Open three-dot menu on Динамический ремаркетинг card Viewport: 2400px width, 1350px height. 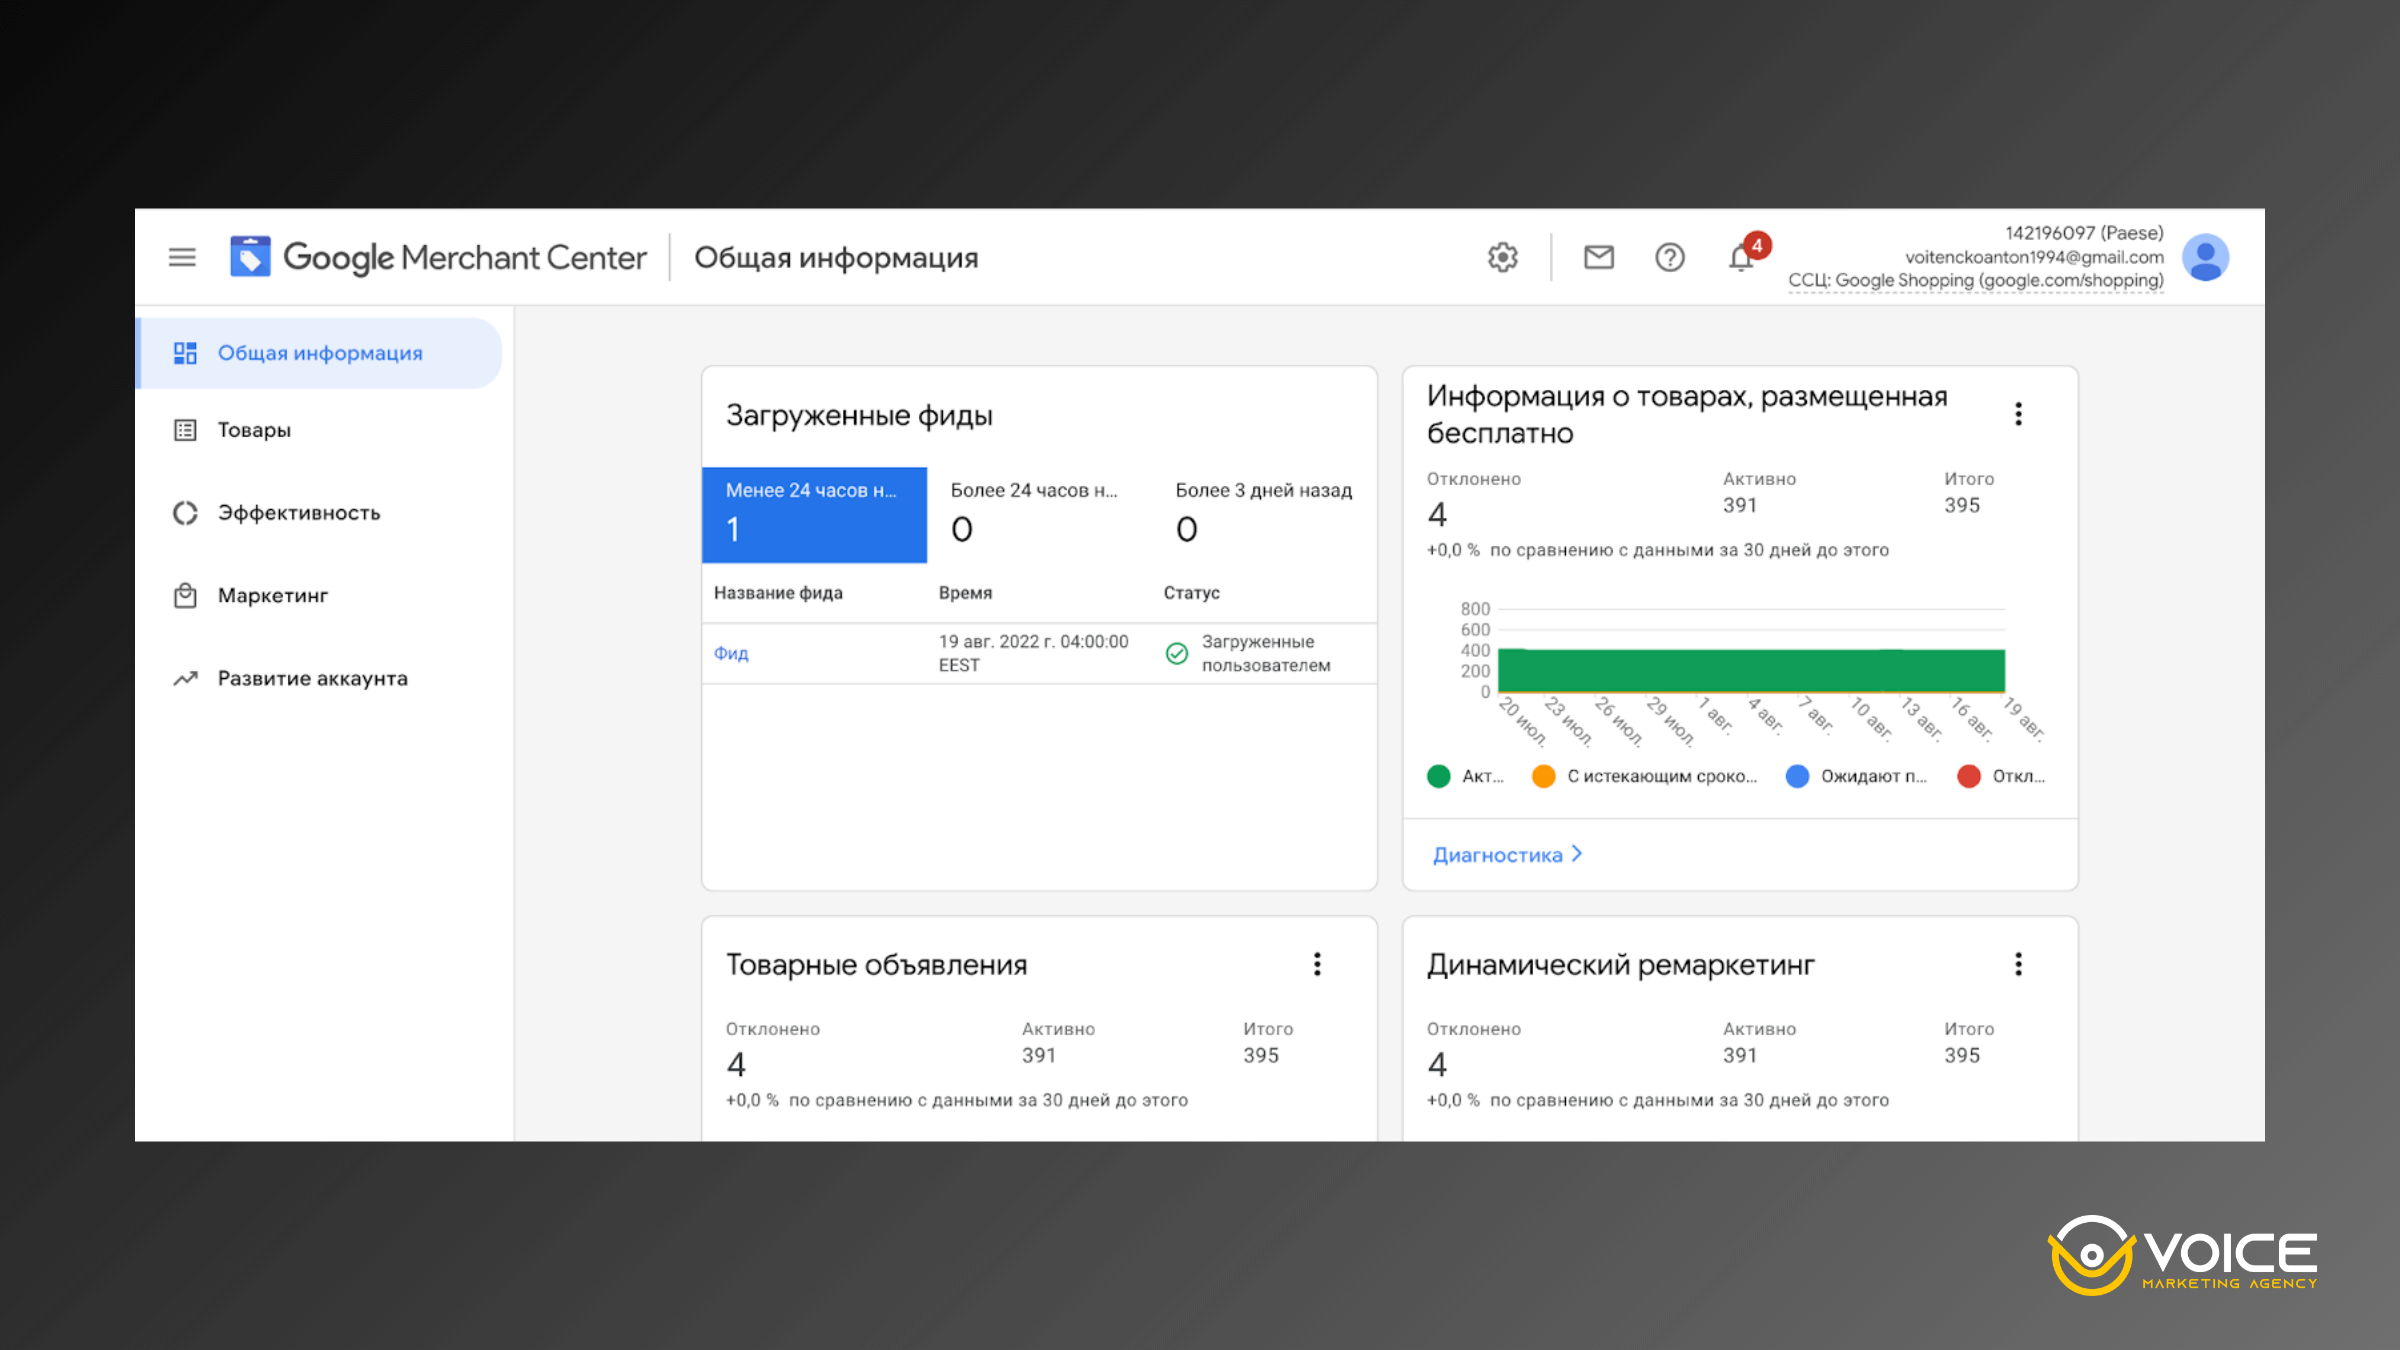point(2018,963)
